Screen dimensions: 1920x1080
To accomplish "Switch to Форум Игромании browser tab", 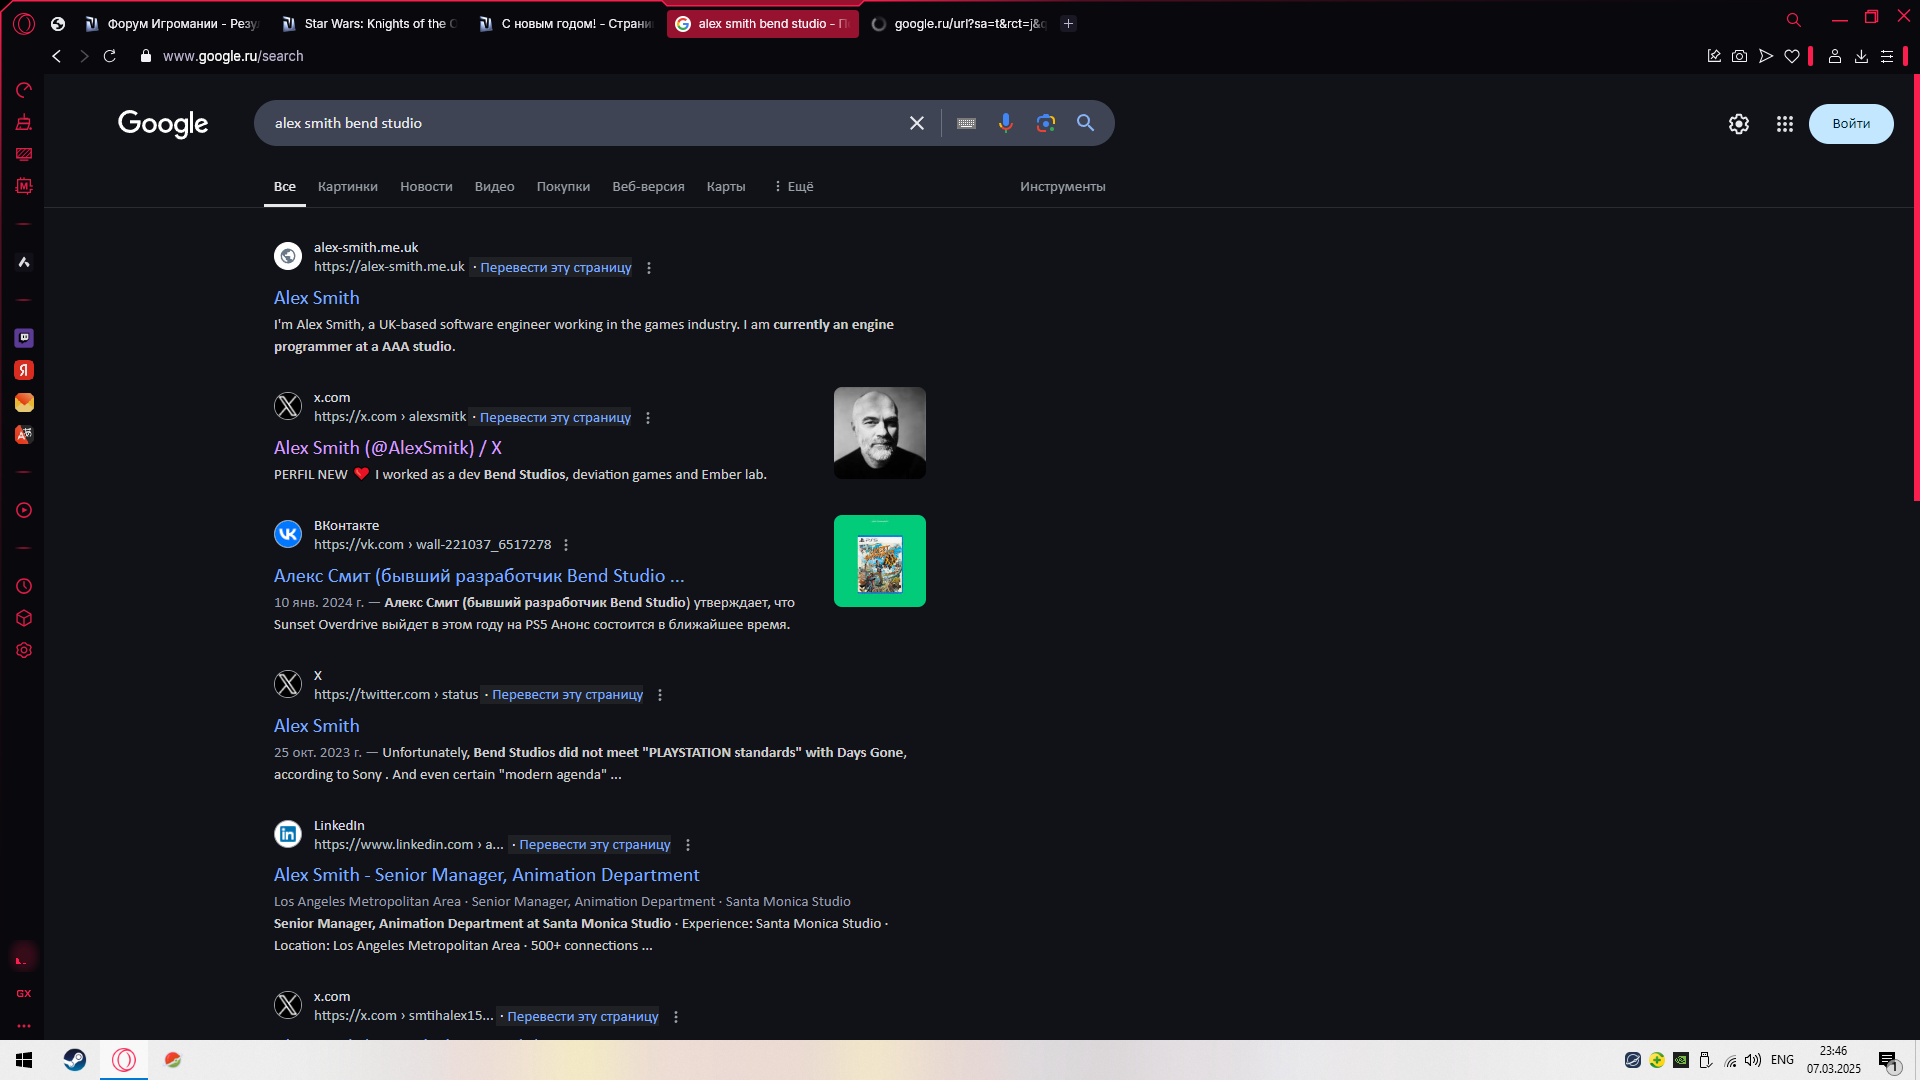I will (171, 23).
